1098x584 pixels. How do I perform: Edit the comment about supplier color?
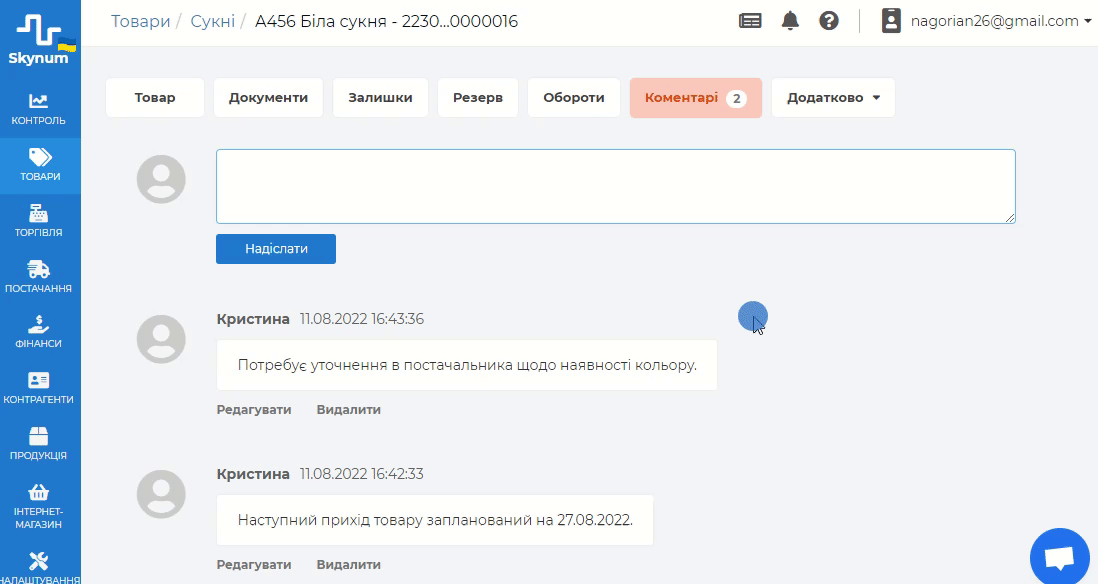pos(253,410)
